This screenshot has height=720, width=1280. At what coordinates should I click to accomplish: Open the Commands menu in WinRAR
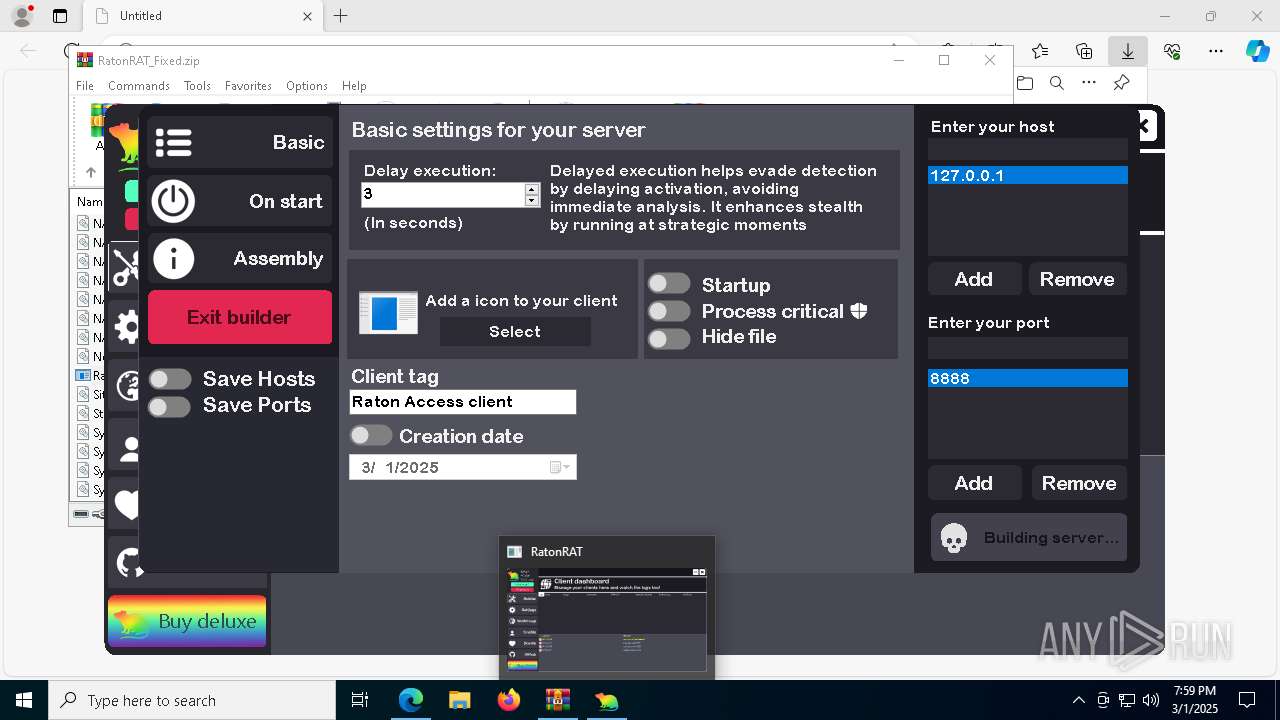[x=139, y=86]
